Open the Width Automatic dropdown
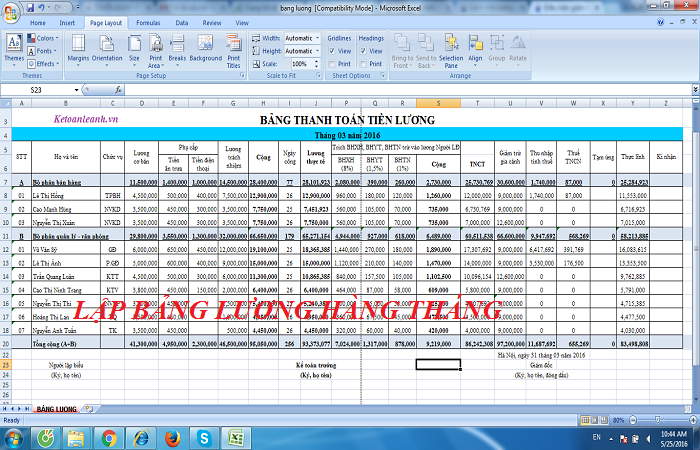 pos(317,38)
